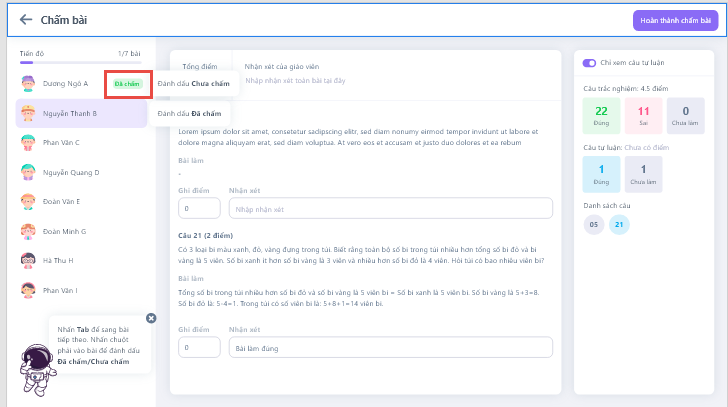Click the first Ghi điểm score field

click(199, 208)
